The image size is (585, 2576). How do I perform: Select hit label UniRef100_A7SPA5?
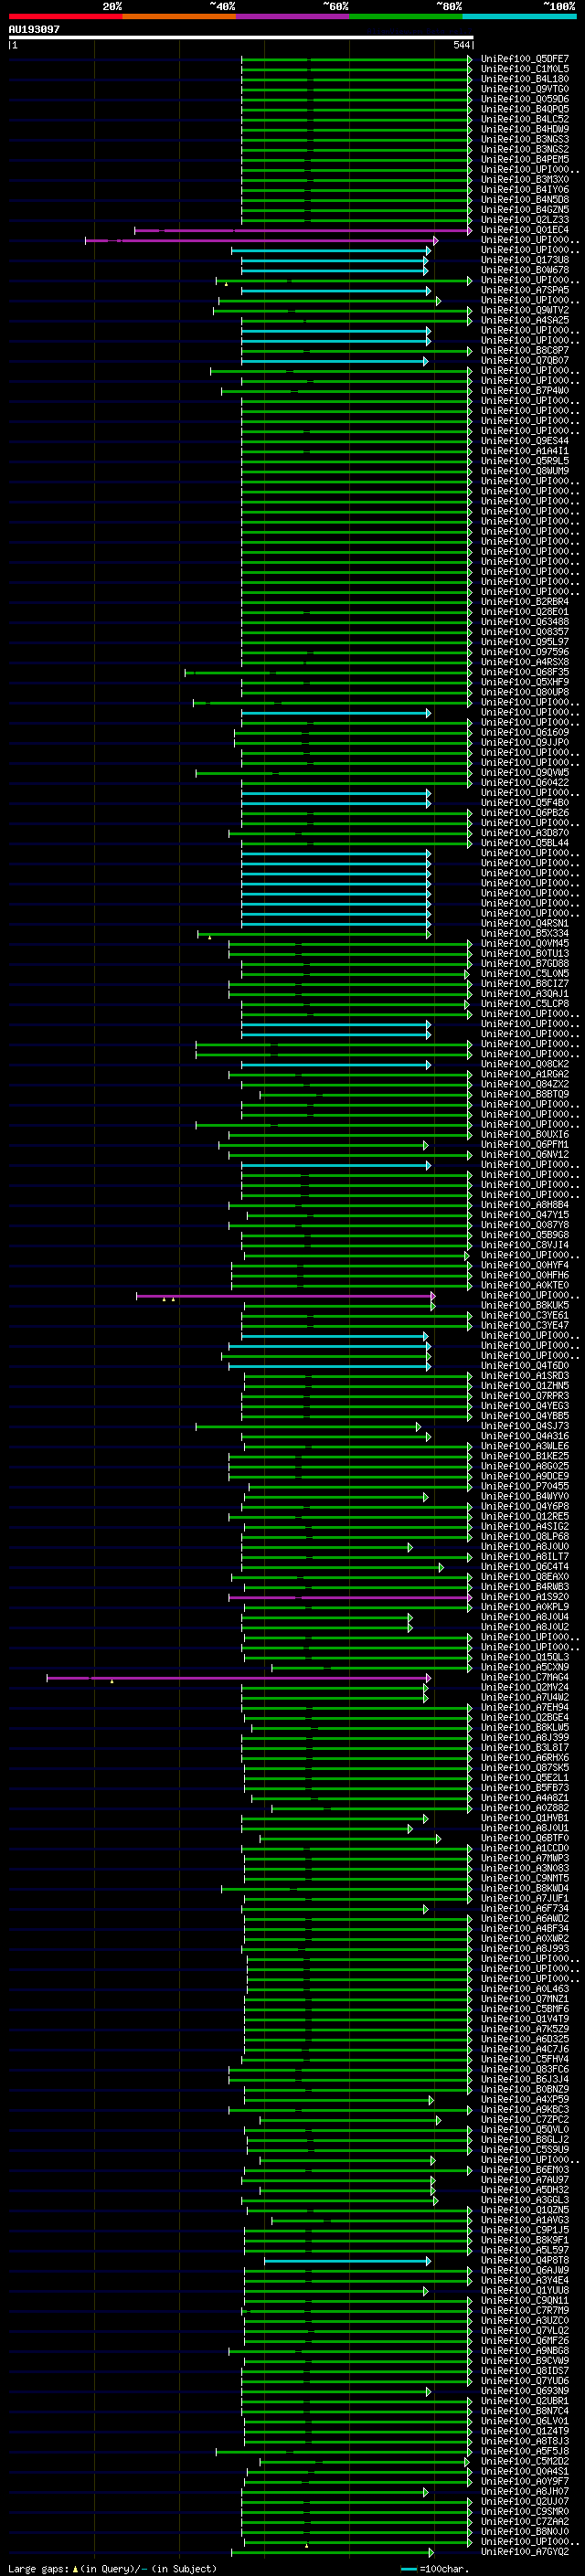(x=525, y=290)
